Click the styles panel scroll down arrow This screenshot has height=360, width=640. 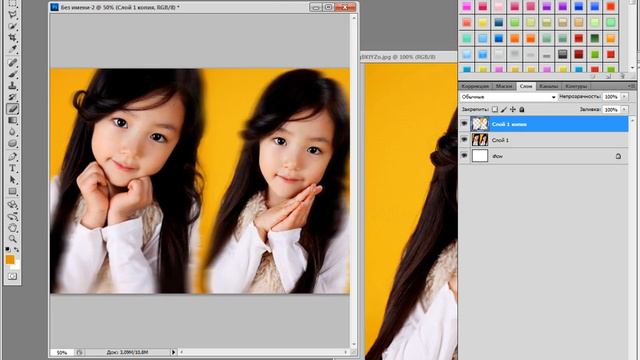633,68
